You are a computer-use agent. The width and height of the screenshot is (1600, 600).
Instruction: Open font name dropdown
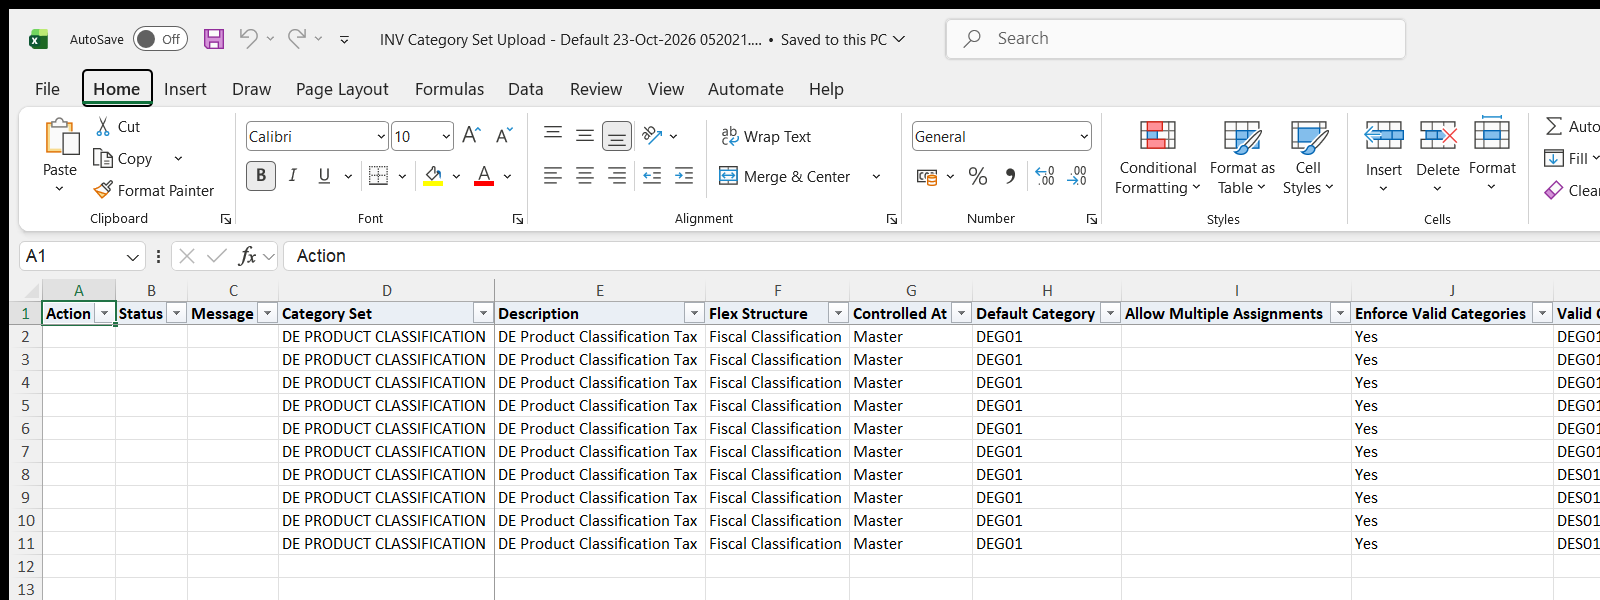[381, 136]
